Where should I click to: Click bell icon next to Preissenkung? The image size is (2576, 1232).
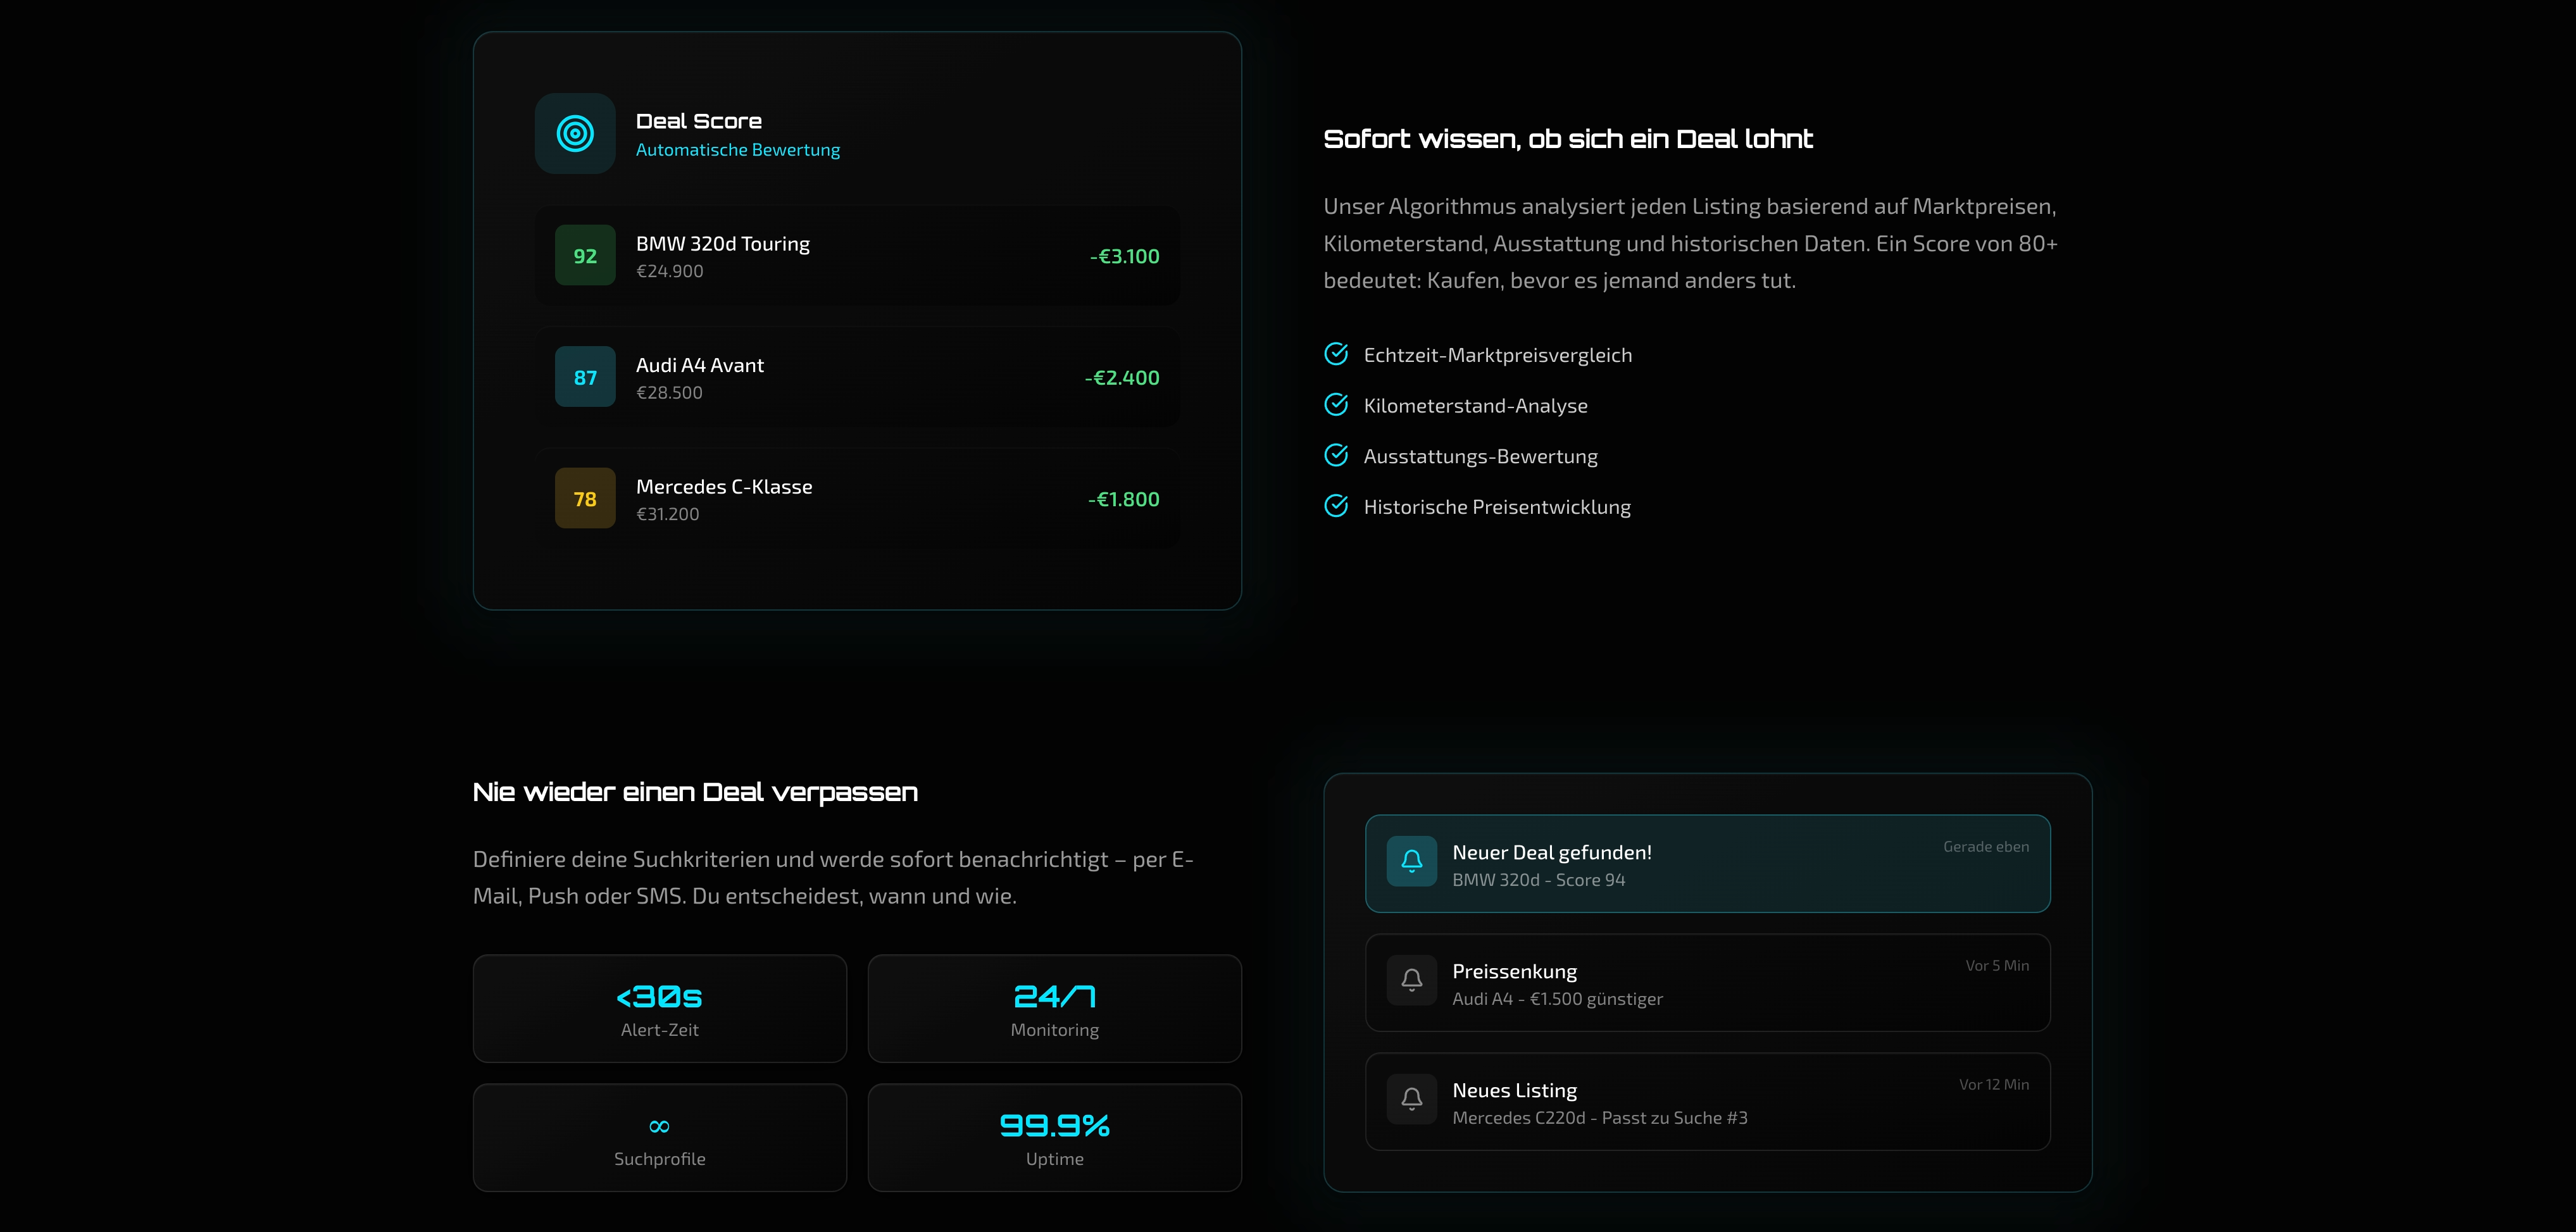tap(1412, 980)
